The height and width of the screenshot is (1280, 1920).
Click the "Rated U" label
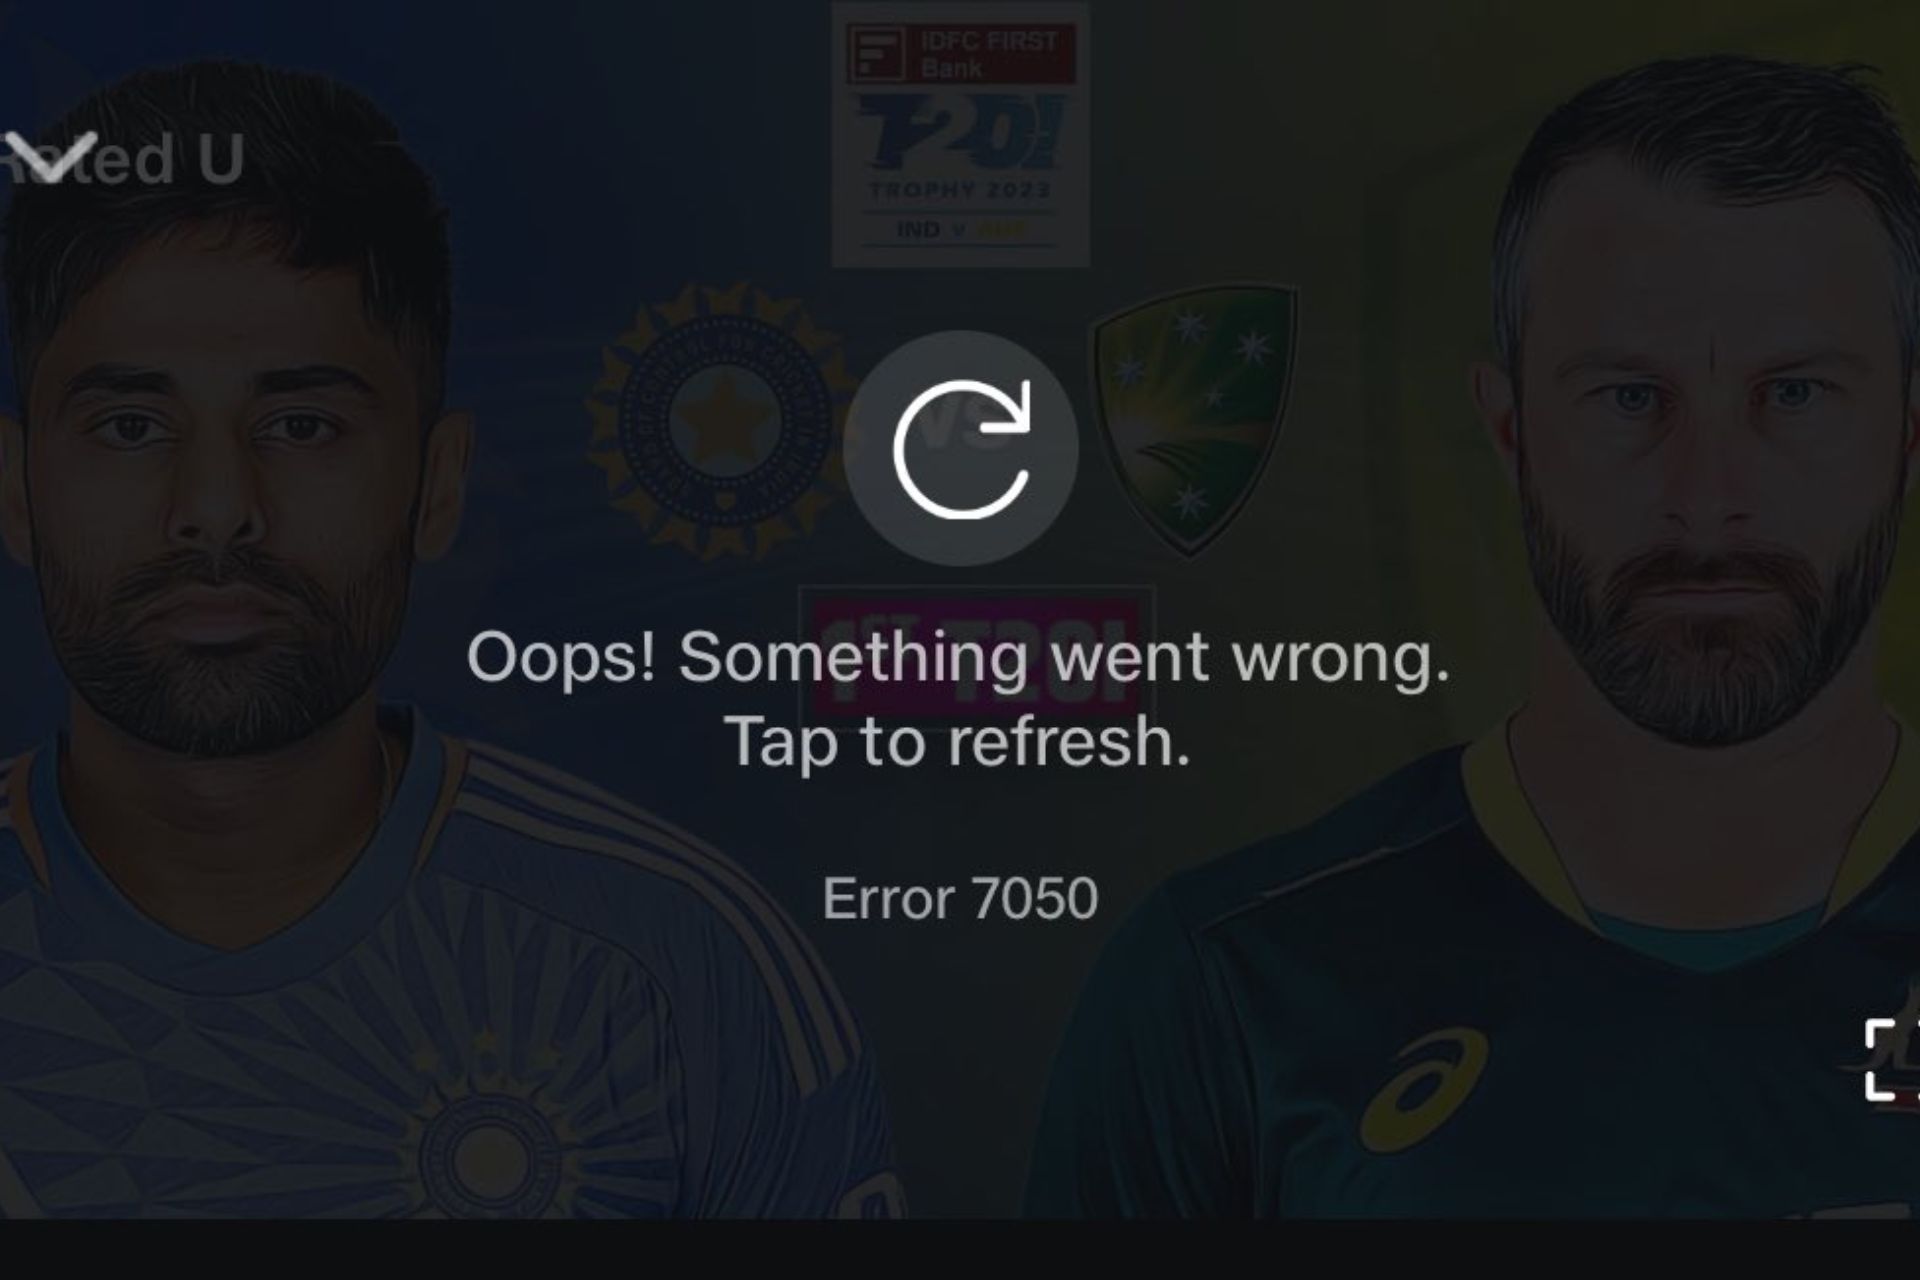click(122, 158)
